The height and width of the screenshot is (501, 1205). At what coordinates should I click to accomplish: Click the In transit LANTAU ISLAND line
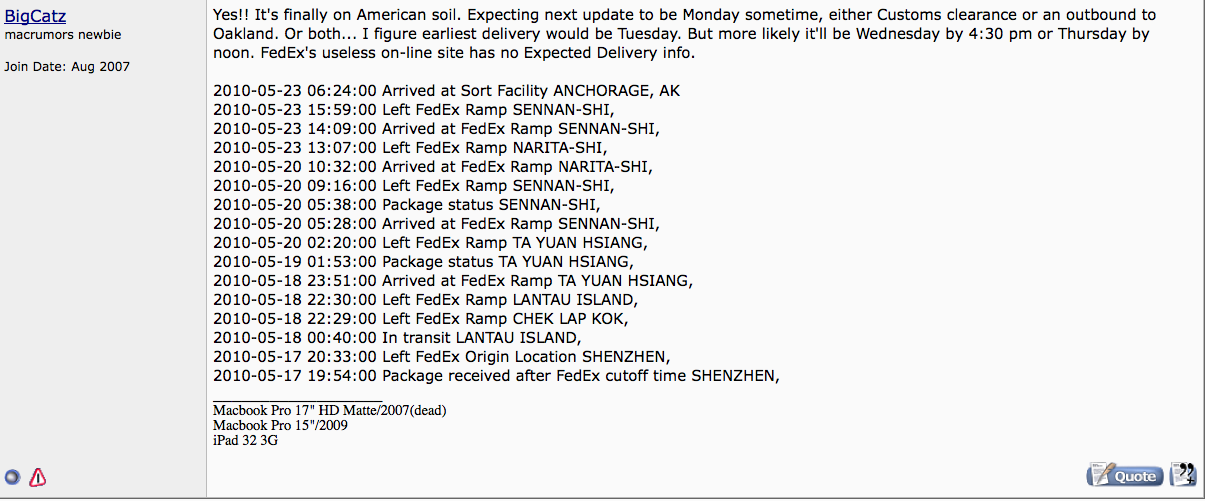point(396,338)
